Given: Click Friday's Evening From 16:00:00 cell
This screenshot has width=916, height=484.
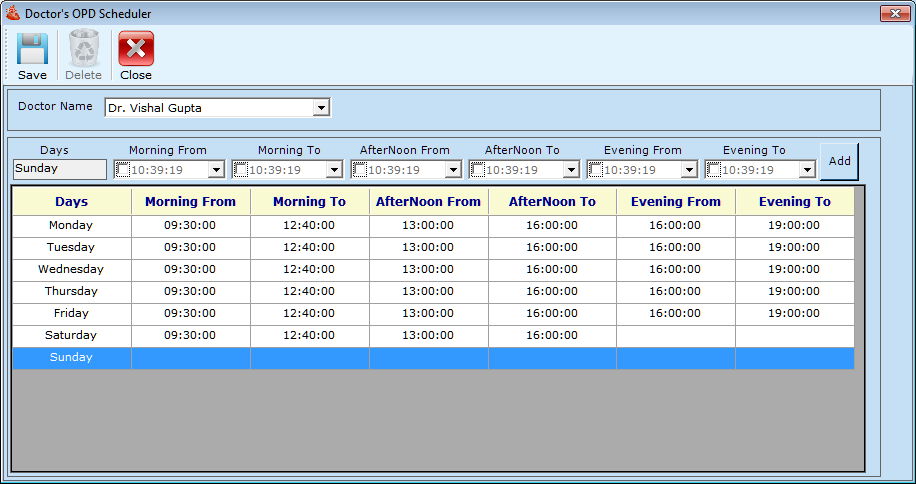Looking at the screenshot, I should point(675,314).
